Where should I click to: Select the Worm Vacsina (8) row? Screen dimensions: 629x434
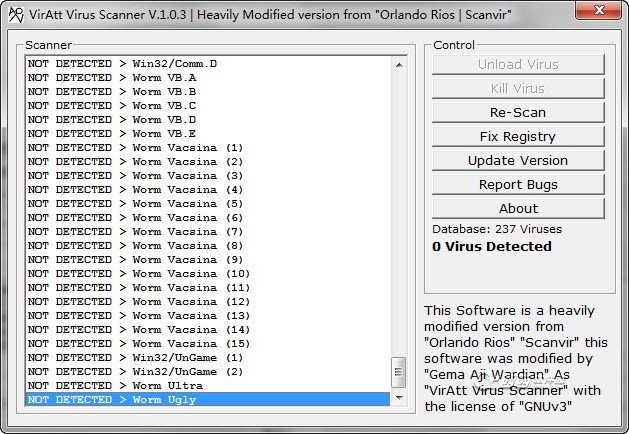point(208,245)
